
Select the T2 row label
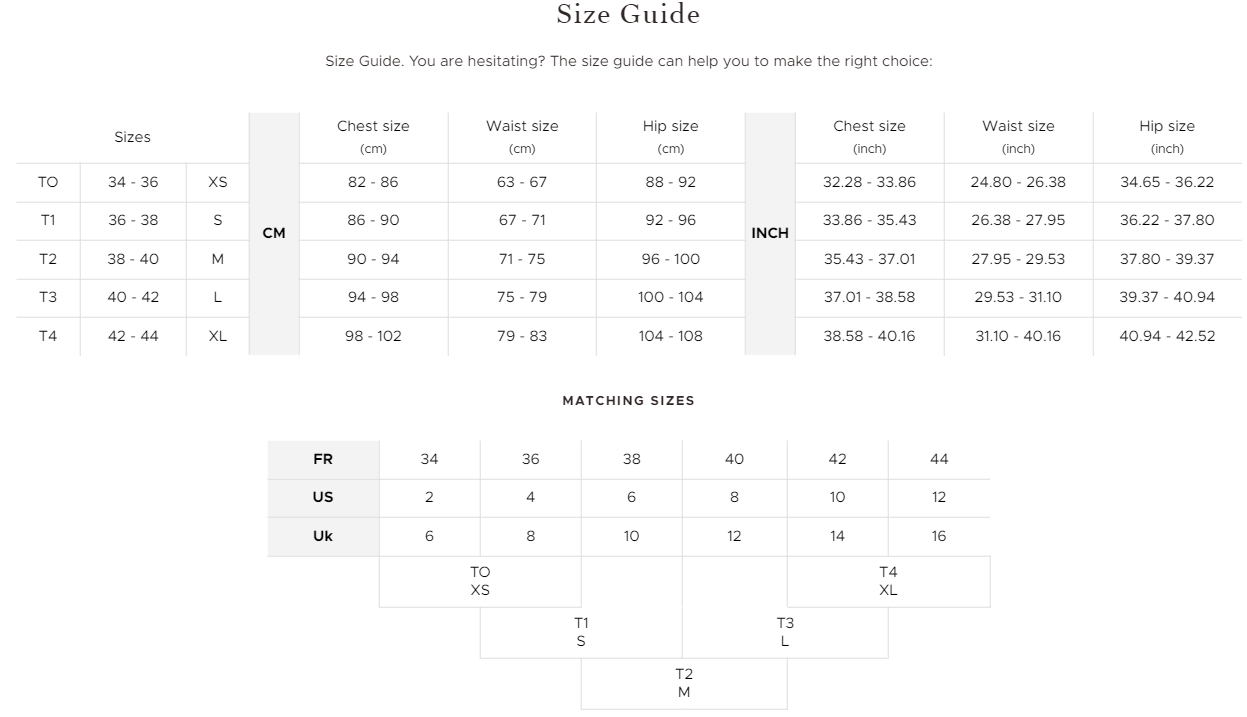pyautogui.click(x=48, y=259)
